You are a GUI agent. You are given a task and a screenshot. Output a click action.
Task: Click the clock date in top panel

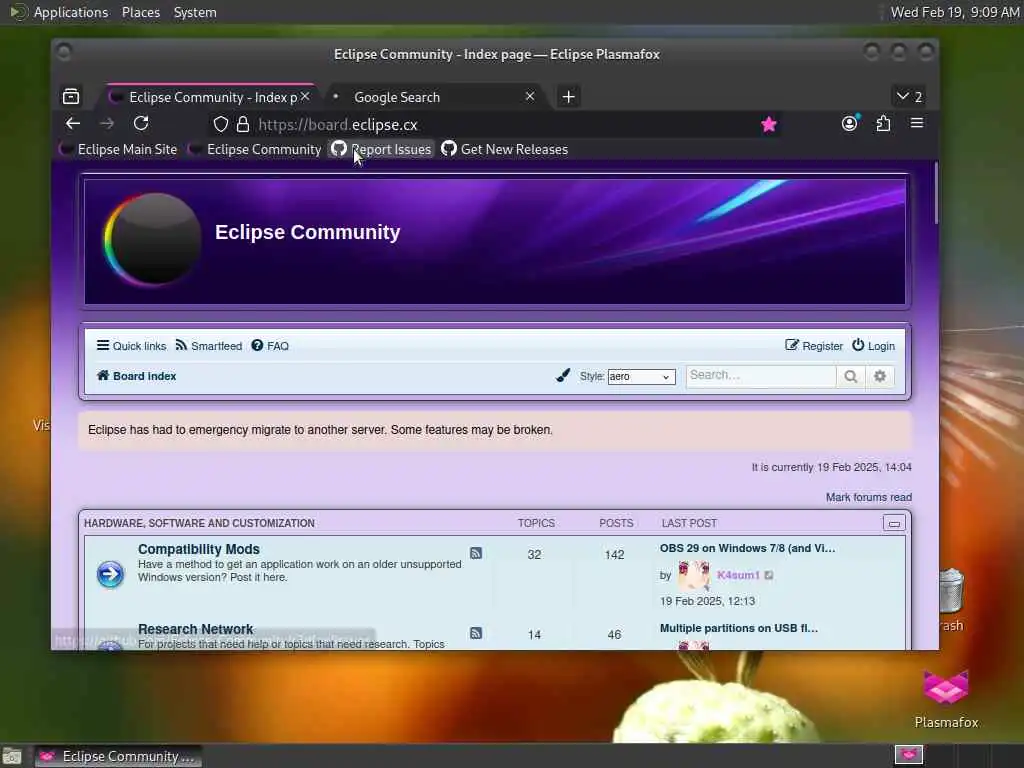[x=955, y=12]
